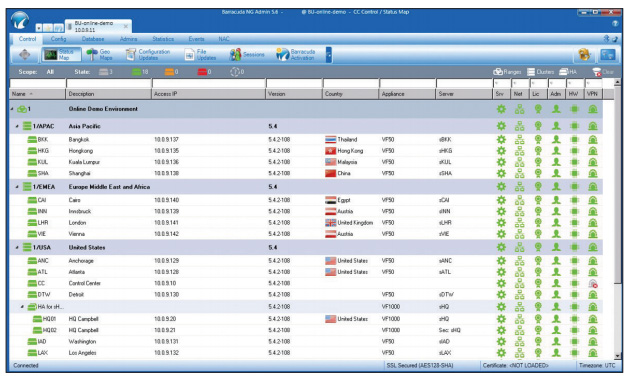Click the license status icon in KUL row
The width and height of the screenshot is (628, 378).
pos(538,162)
